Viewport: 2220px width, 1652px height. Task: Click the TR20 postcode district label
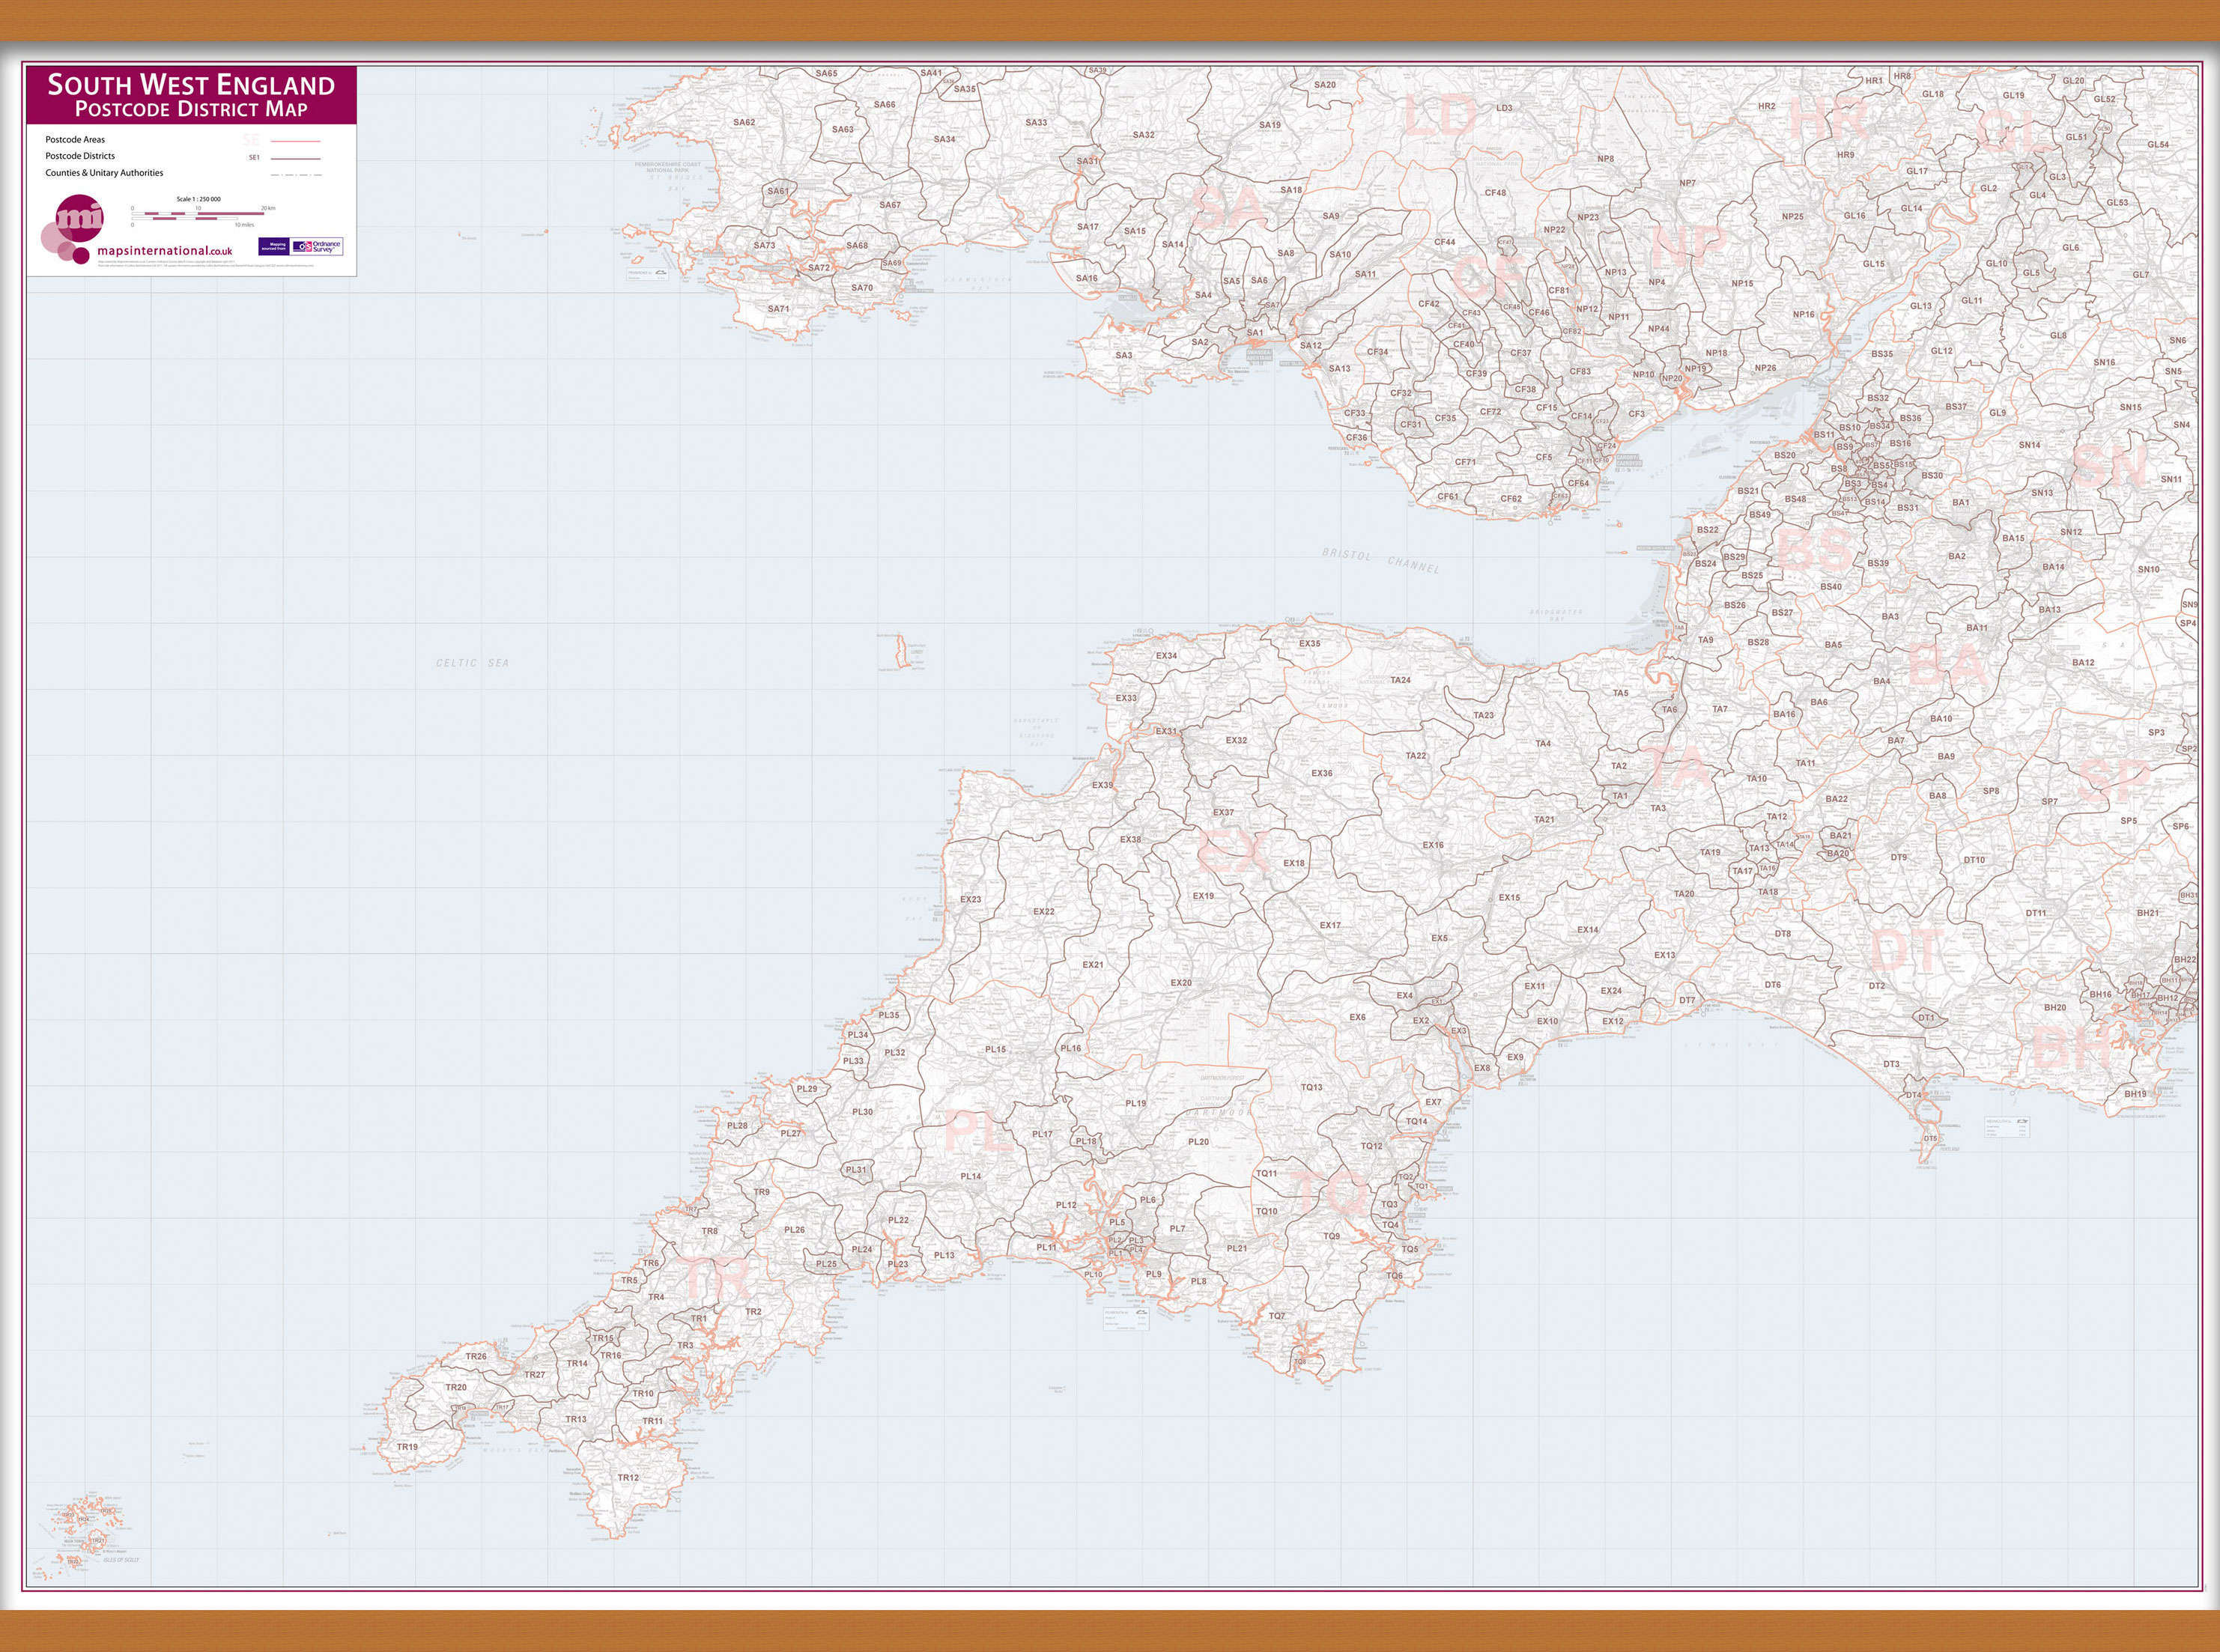(x=456, y=1388)
